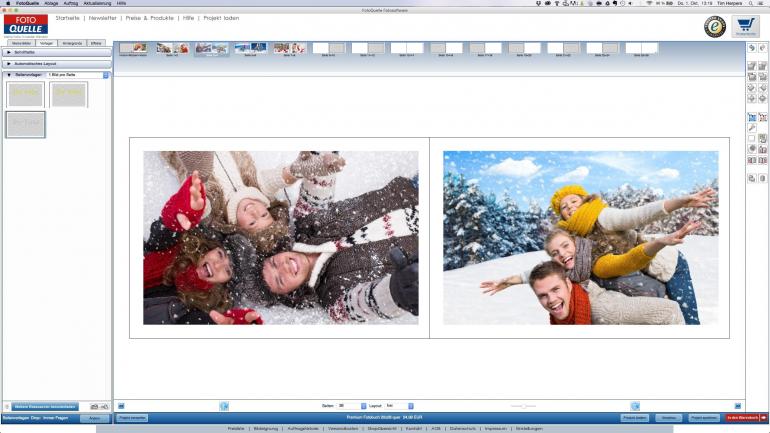Select the Seite 1-2 spread thumbnail

point(172,49)
